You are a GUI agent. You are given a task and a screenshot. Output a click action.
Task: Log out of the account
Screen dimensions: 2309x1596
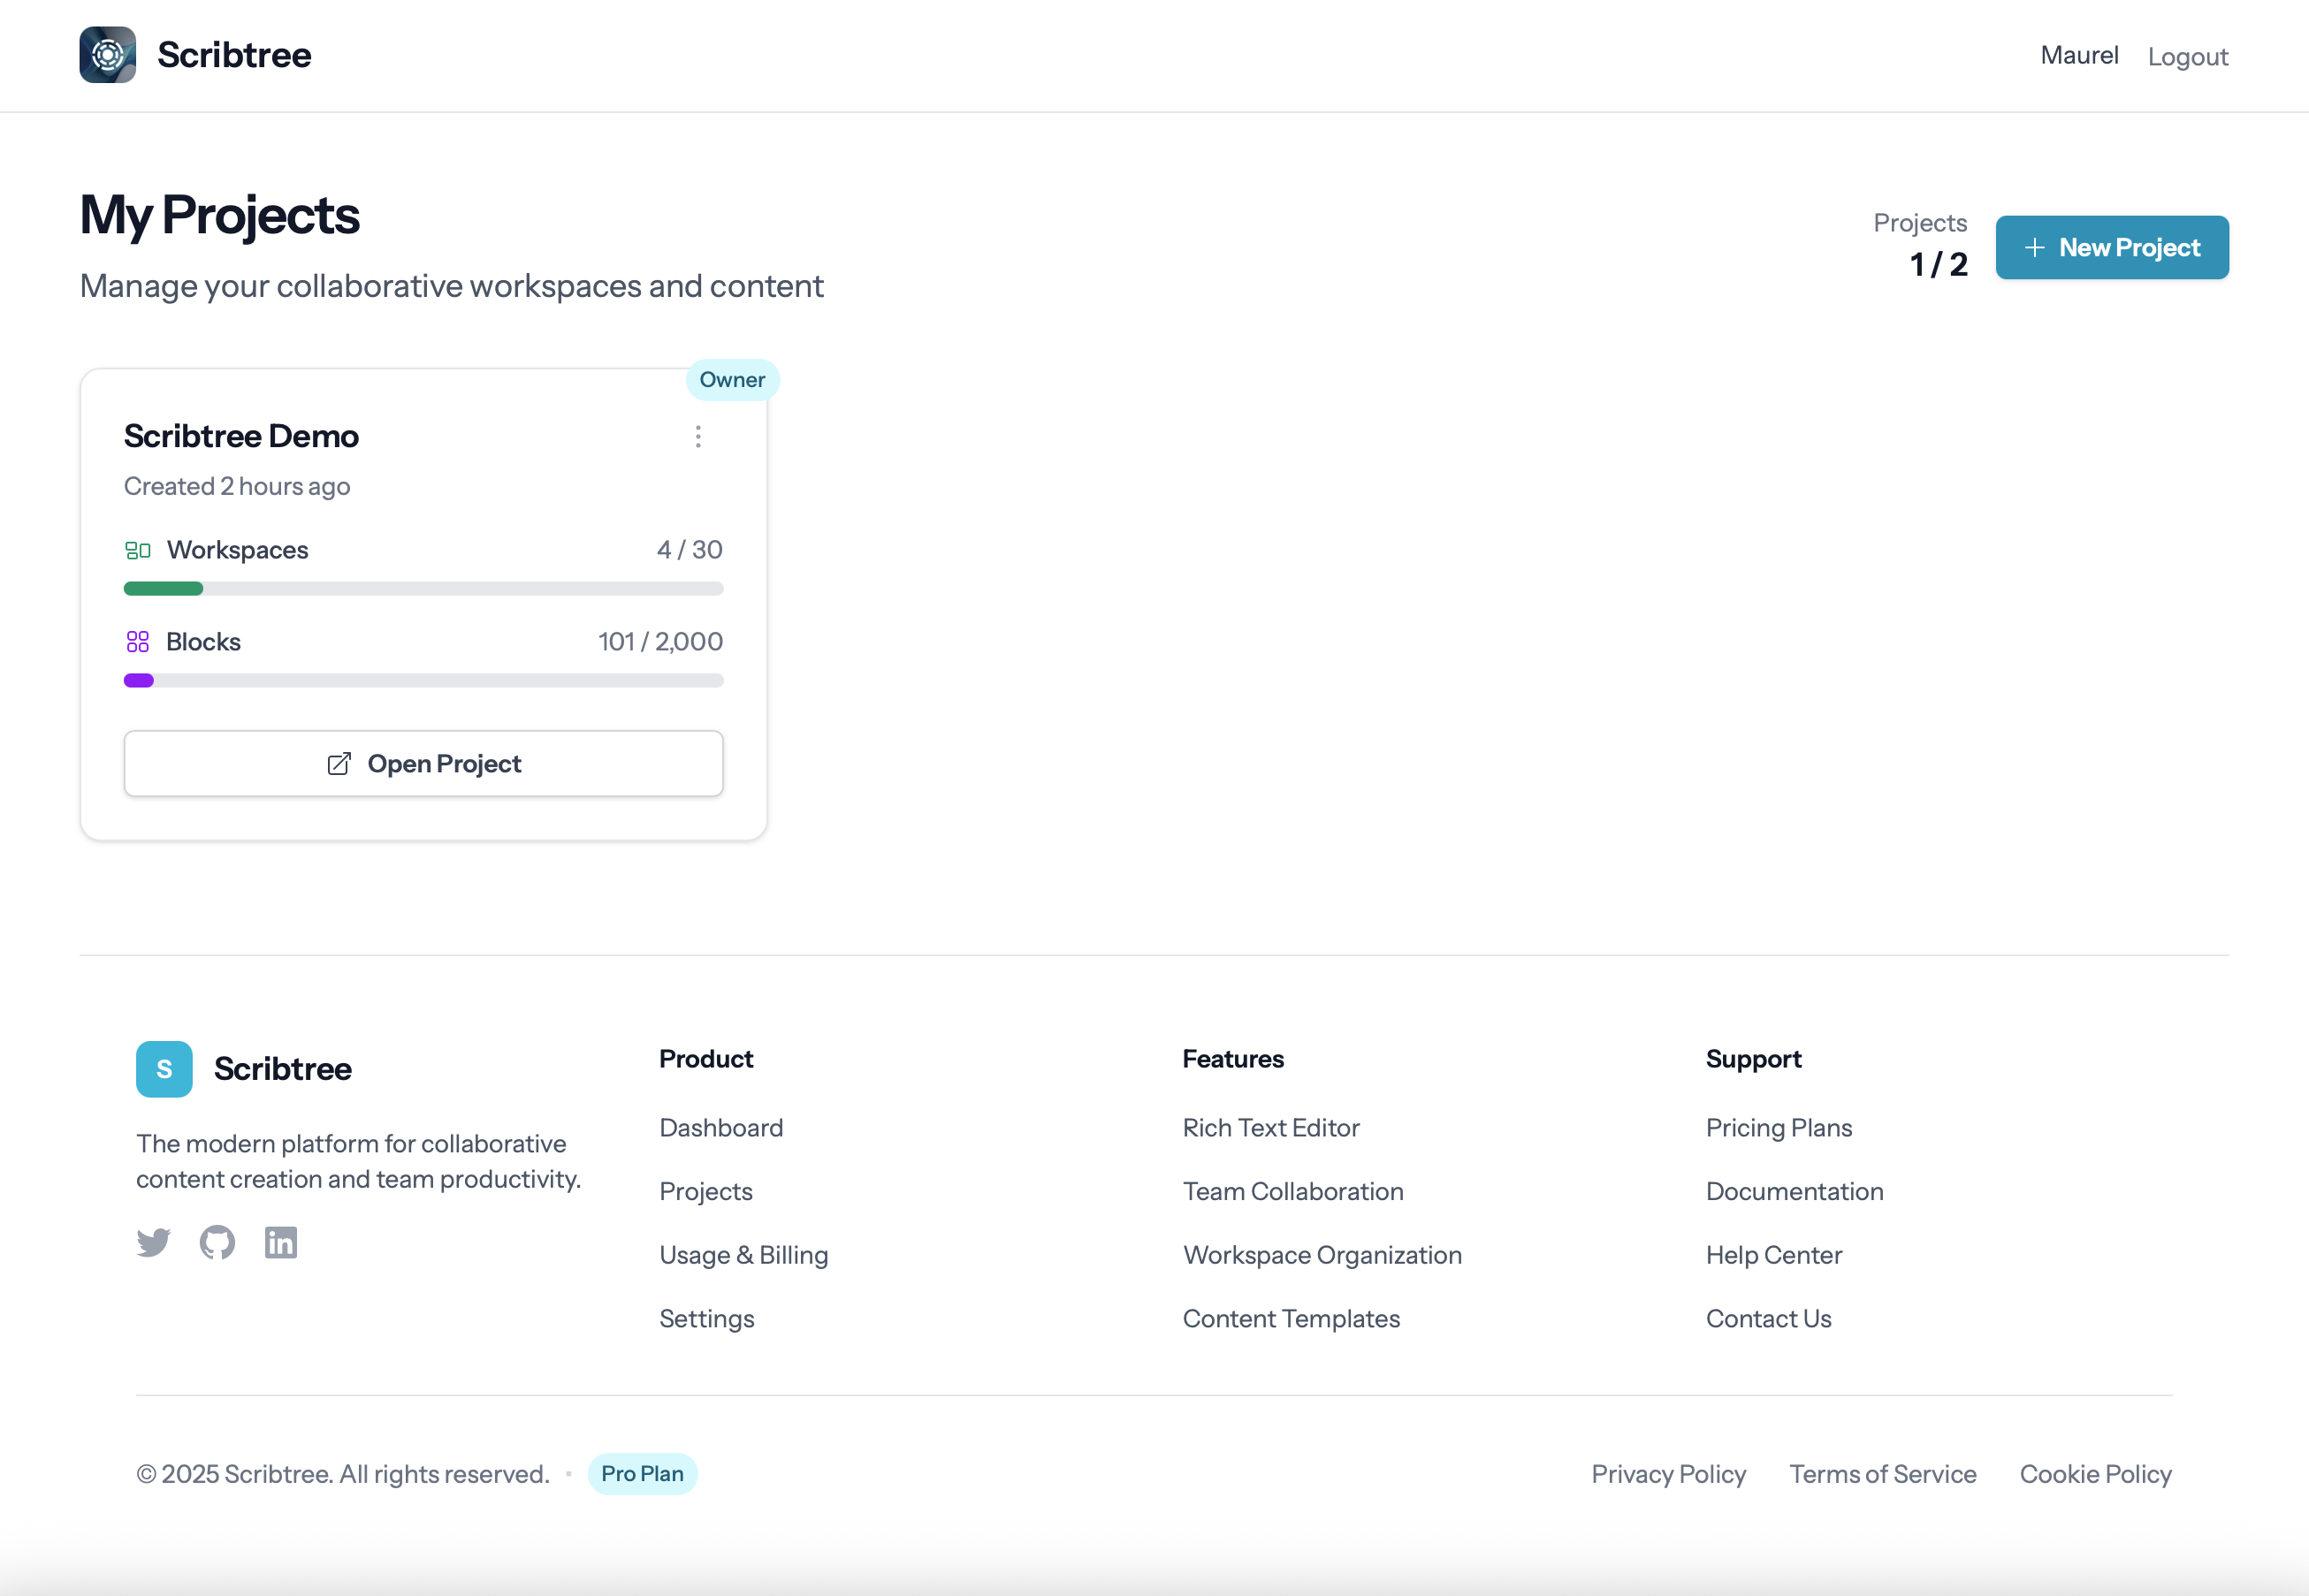tap(2188, 56)
